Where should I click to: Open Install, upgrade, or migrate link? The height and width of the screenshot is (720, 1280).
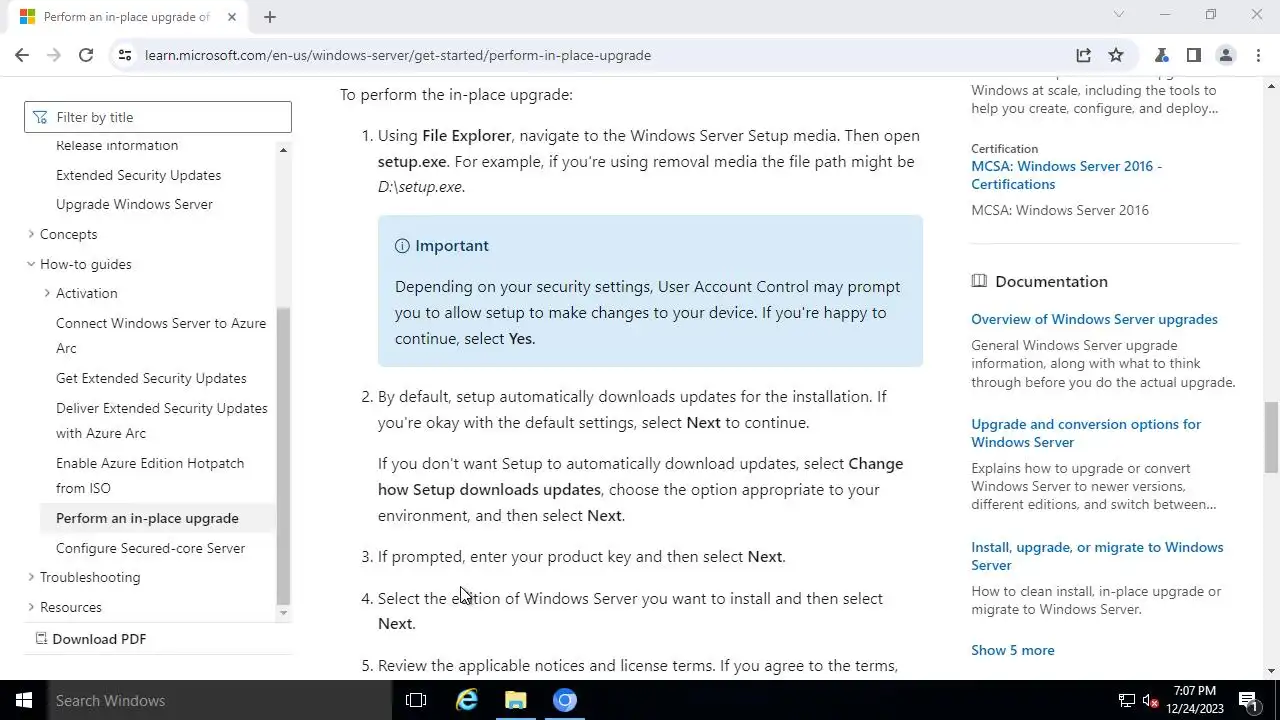click(x=1097, y=556)
